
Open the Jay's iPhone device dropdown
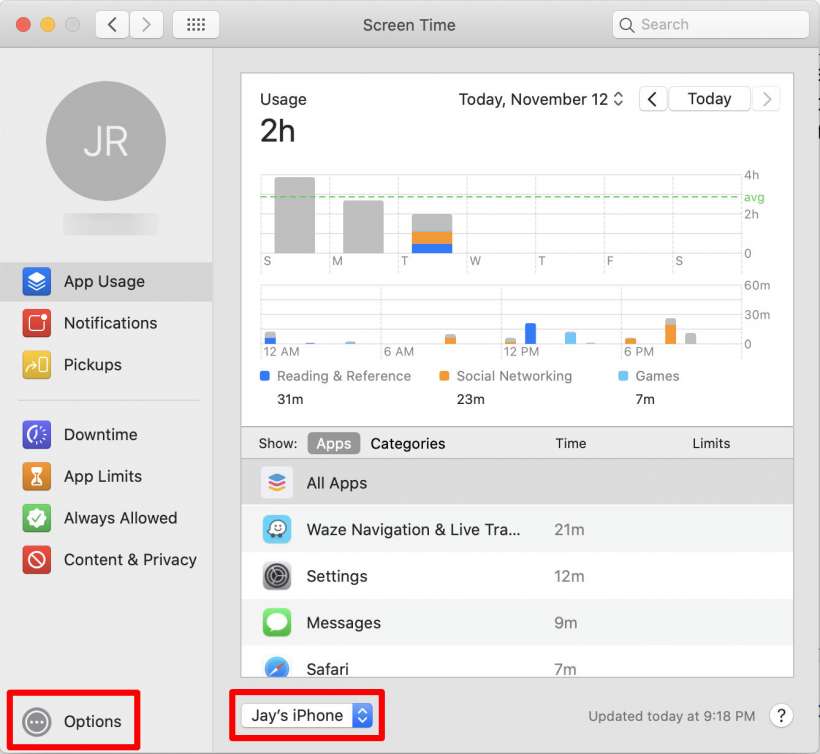(307, 715)
